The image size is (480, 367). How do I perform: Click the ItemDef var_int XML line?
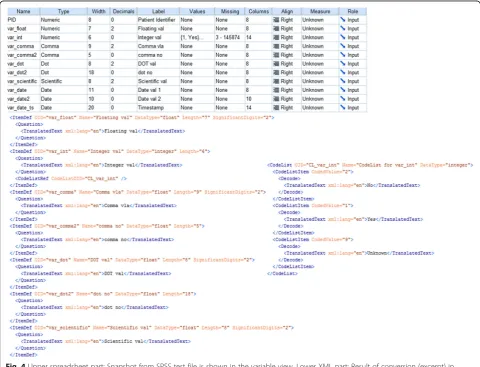pos(110,151)
